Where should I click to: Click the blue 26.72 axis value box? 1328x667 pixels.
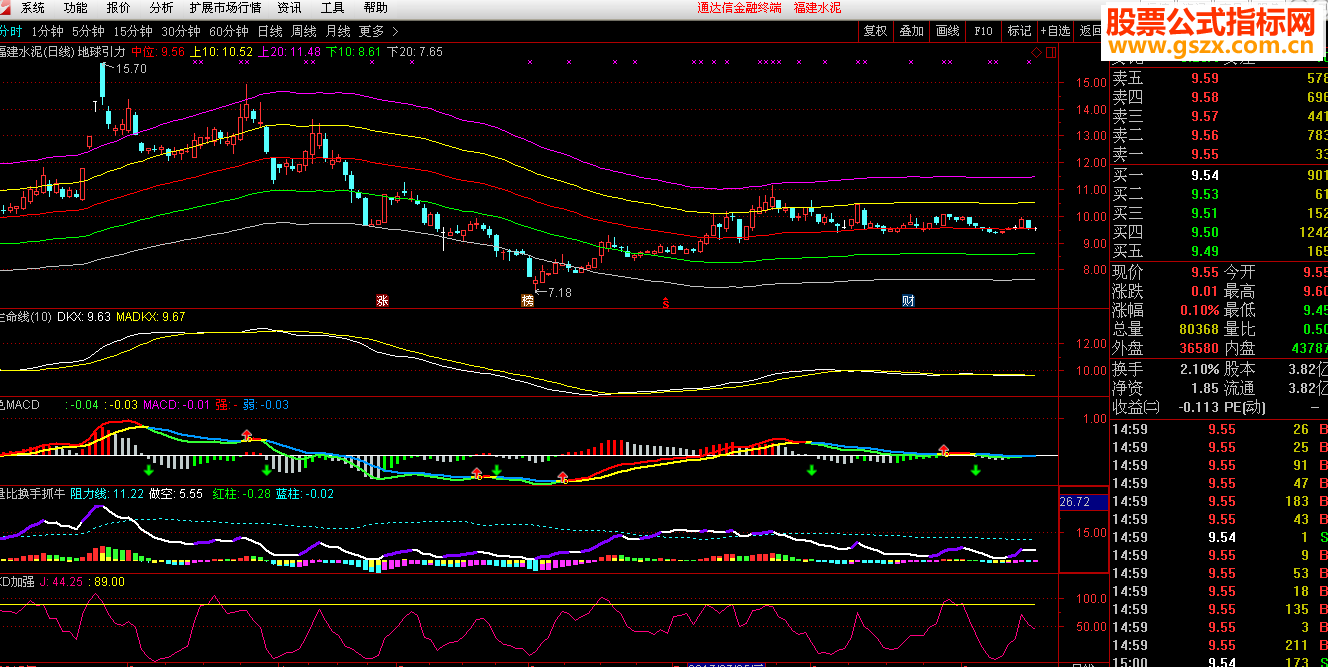[1082, 501]
